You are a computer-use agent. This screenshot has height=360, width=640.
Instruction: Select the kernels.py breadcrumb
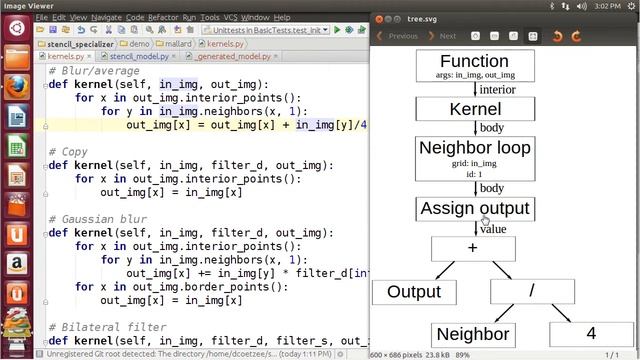221,44
